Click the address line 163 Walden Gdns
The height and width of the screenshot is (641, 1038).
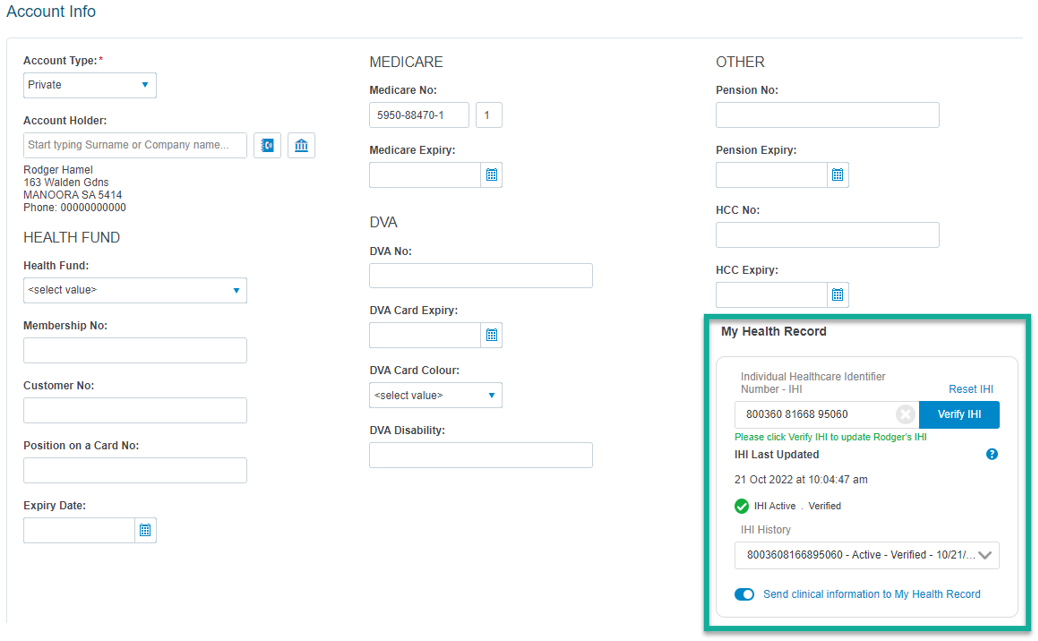coord(66,183)
